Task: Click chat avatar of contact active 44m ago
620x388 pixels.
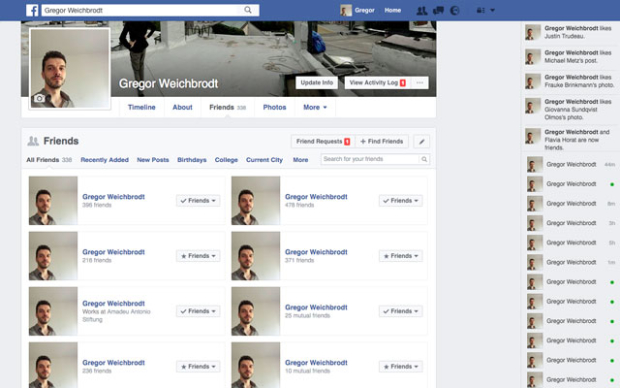Action: click(535, 164)
